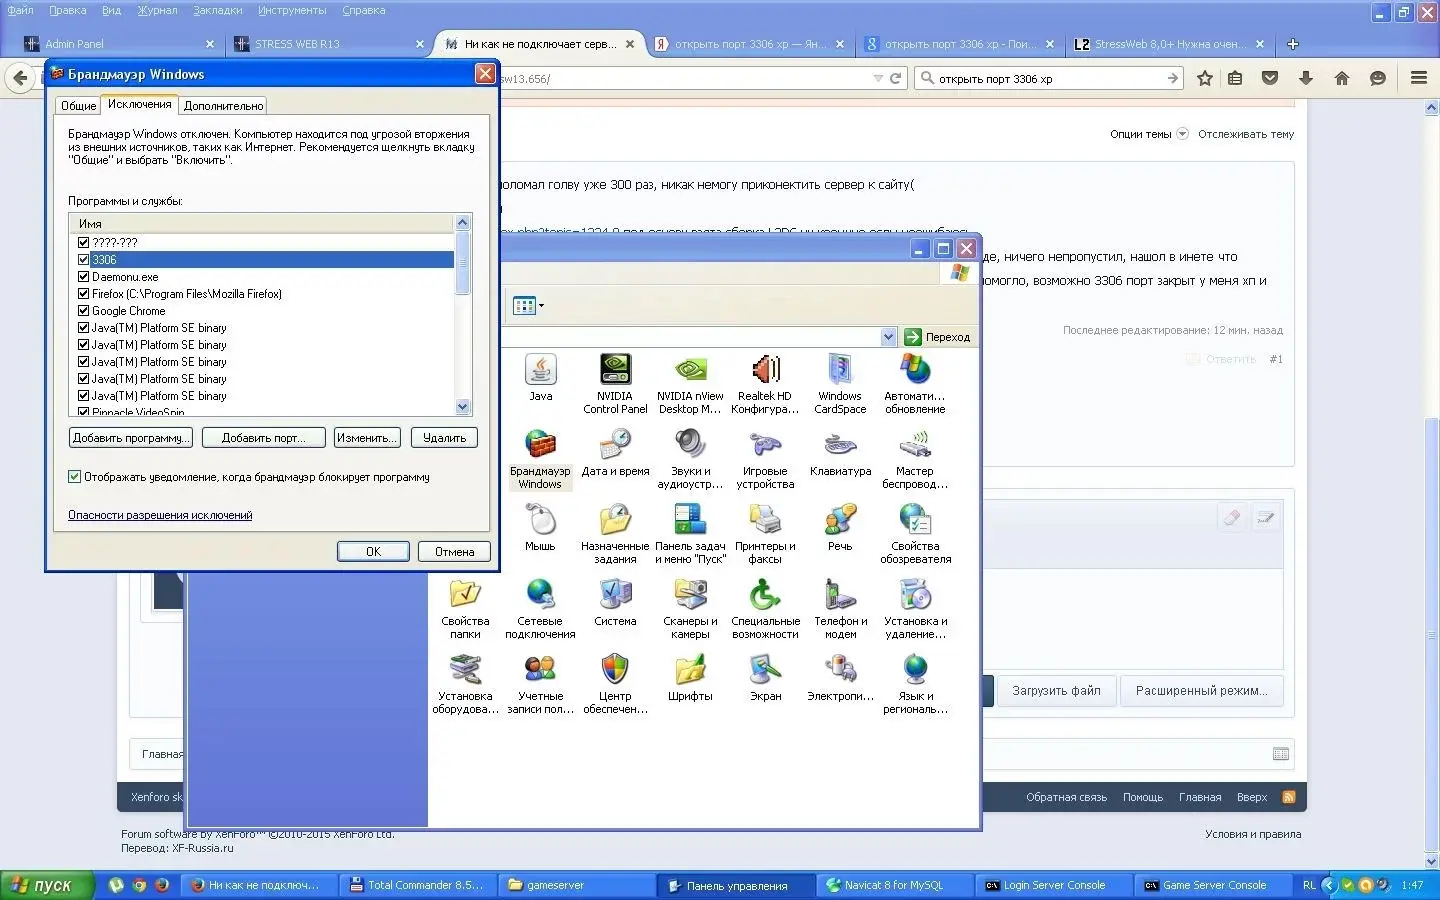
Task: Uncheck the 3306 exception checkbox
Action: pyautogui.click(x=83, y=259)
